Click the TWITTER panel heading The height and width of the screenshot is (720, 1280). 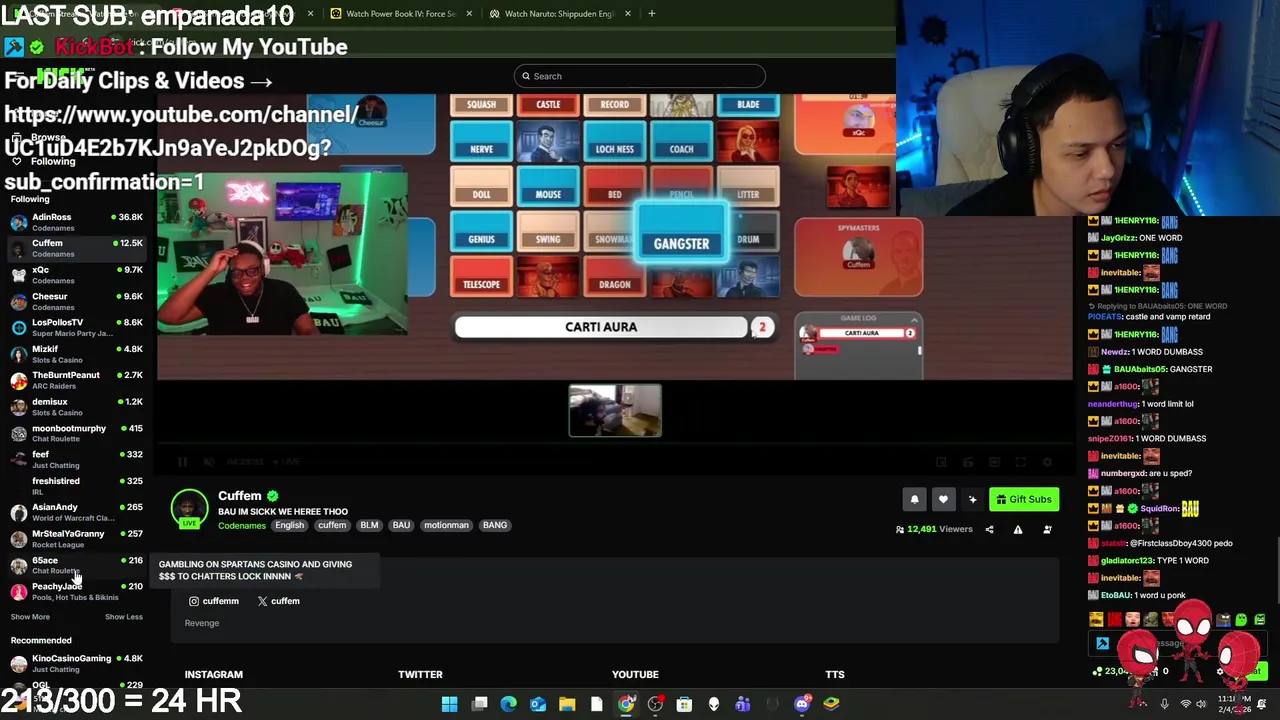[420, 674]
